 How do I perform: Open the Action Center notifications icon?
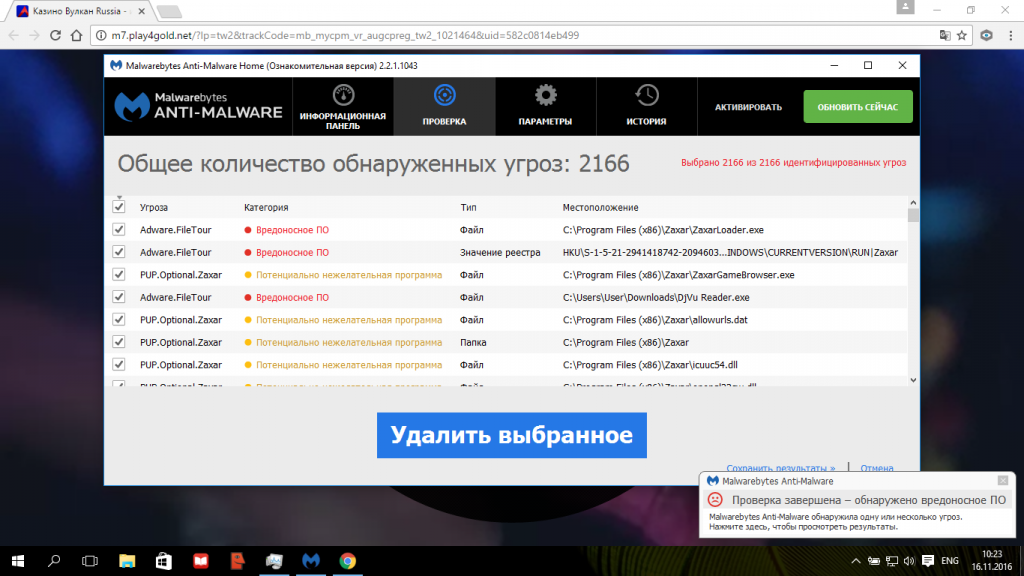pyautogui.click(x=928, y=561)
